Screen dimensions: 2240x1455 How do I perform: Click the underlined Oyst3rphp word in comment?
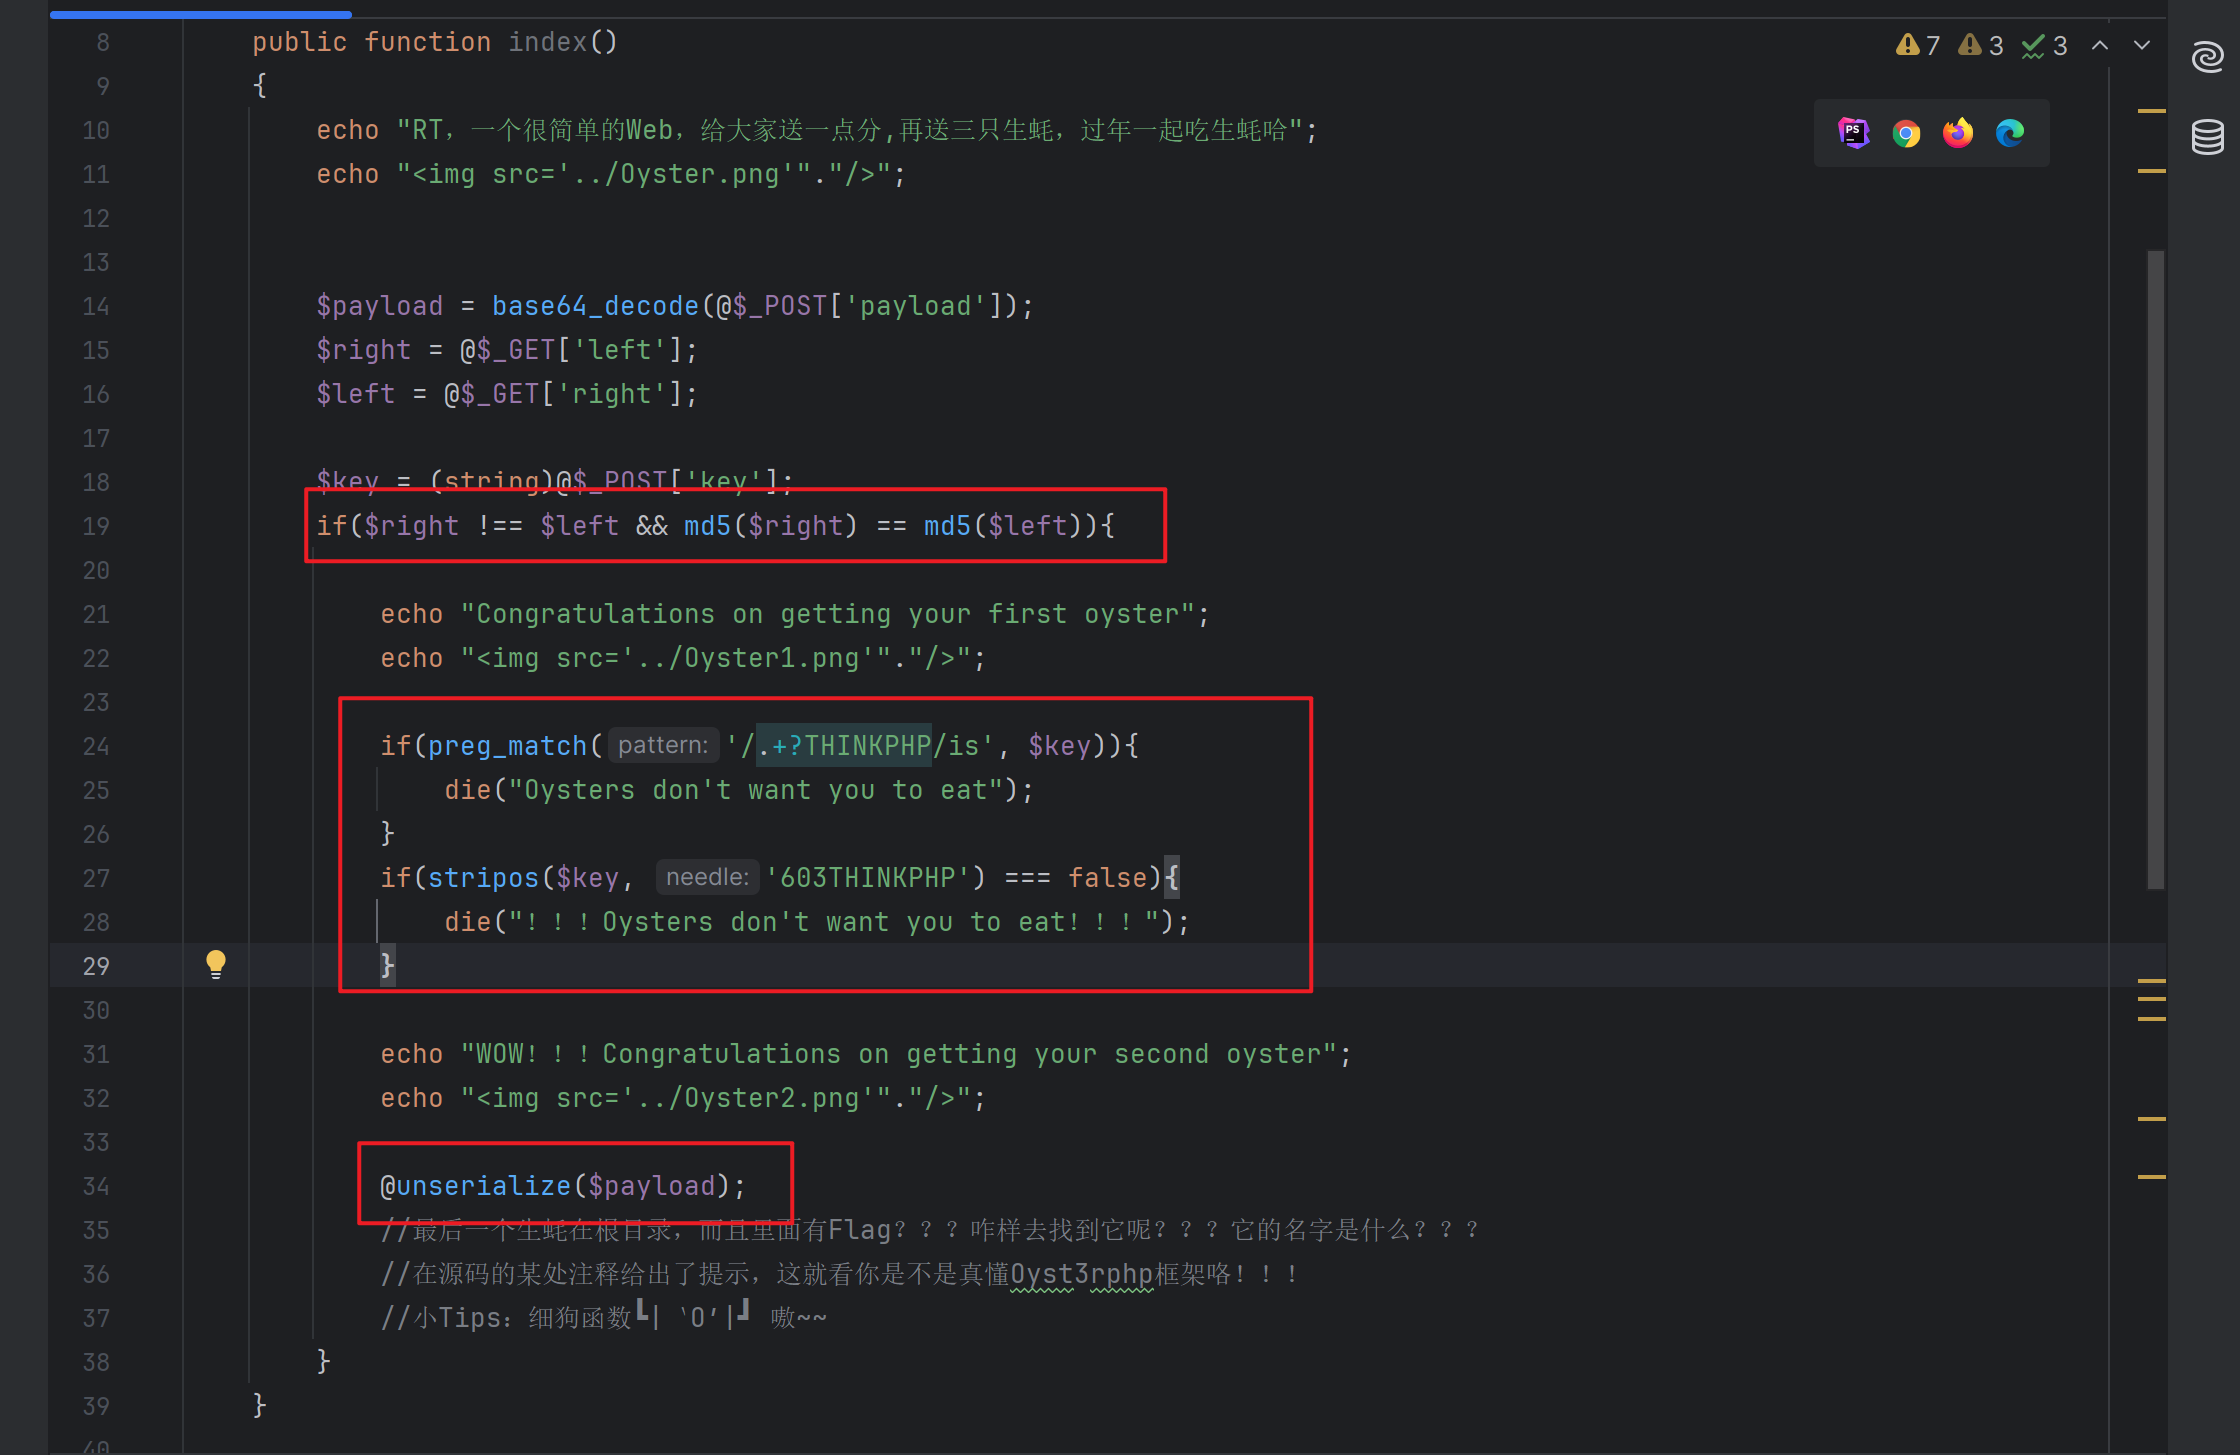1082,1274
